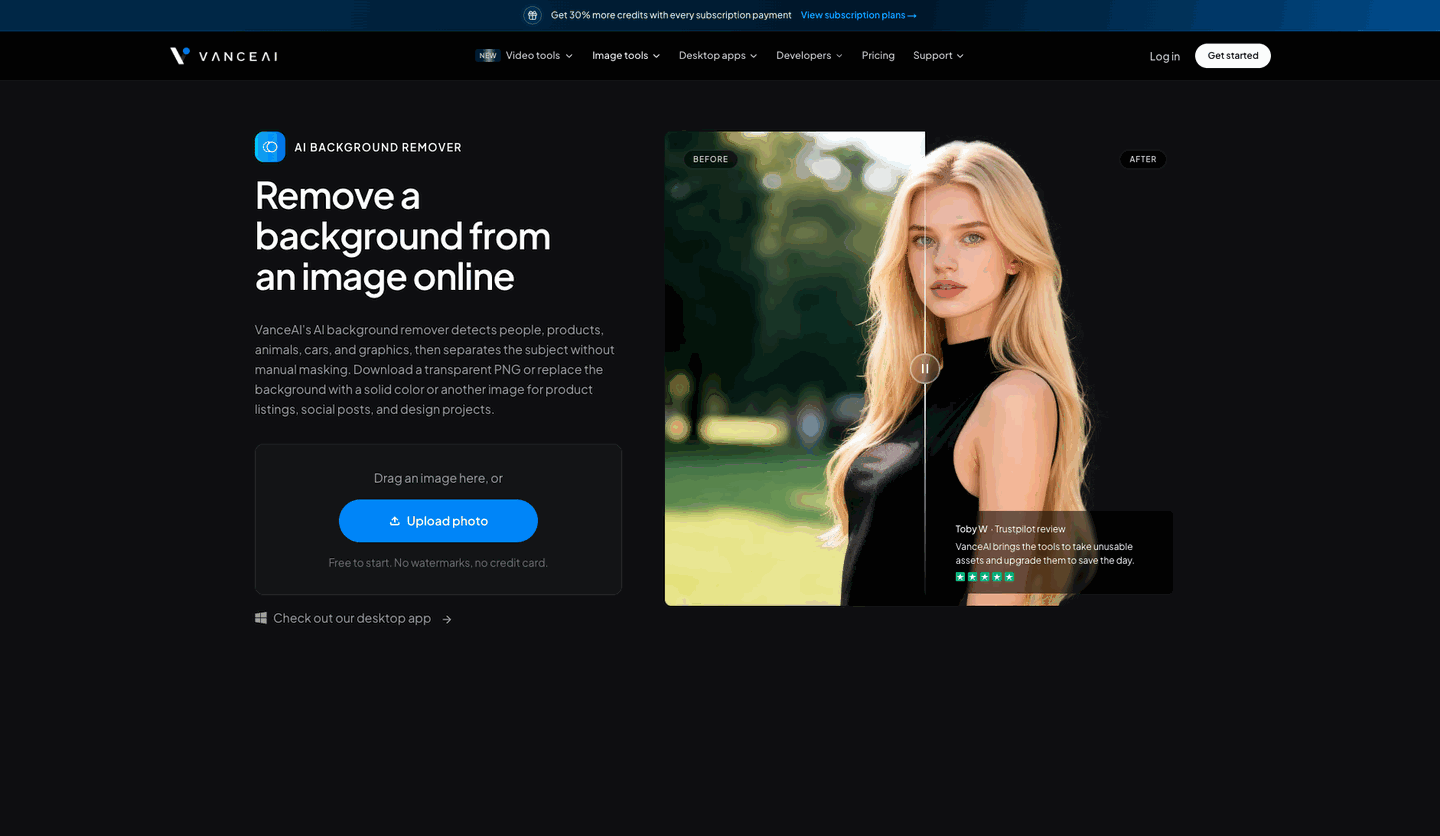
Task: Click the gift icon in promo banner
Action: (x=533, y=15)
